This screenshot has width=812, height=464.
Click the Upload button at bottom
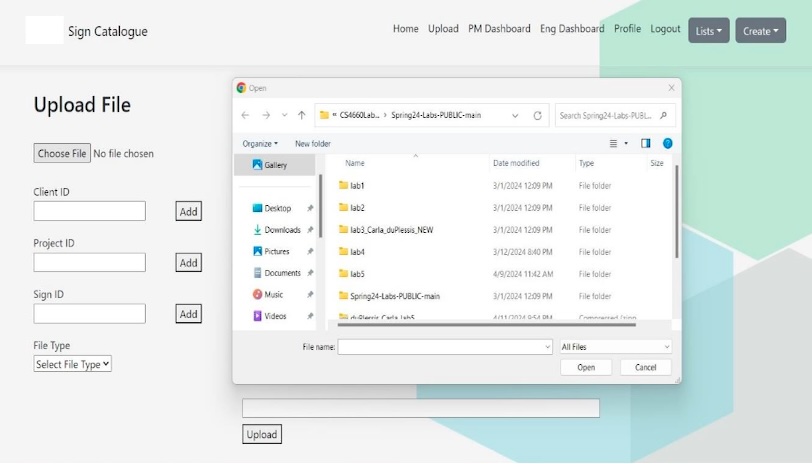click(x=262, y=434)
